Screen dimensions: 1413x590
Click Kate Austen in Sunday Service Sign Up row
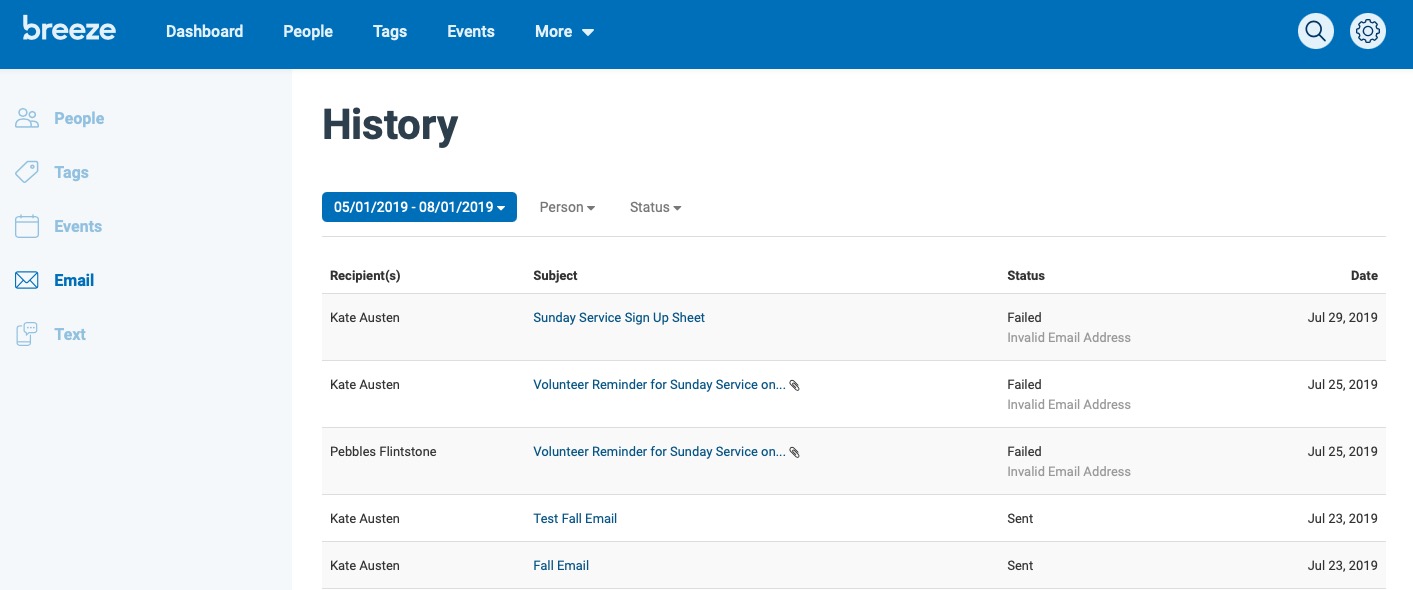point(365,318)
